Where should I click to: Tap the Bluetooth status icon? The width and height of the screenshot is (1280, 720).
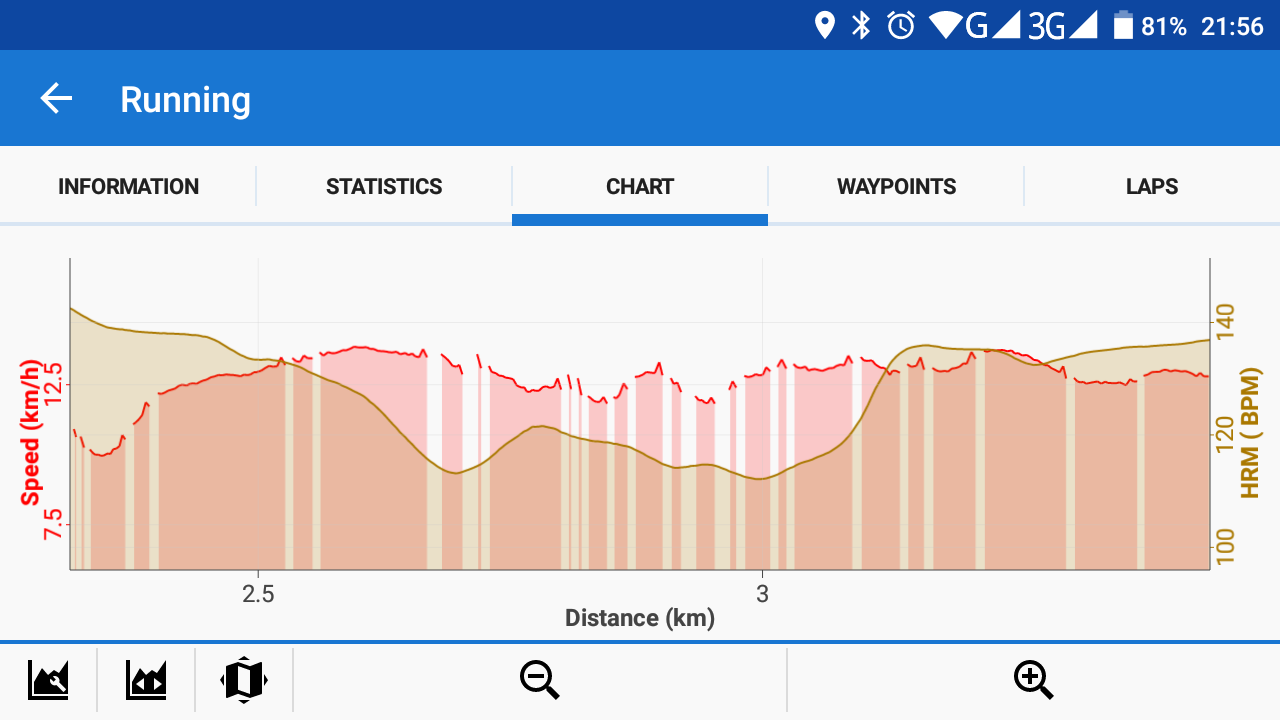860,25
